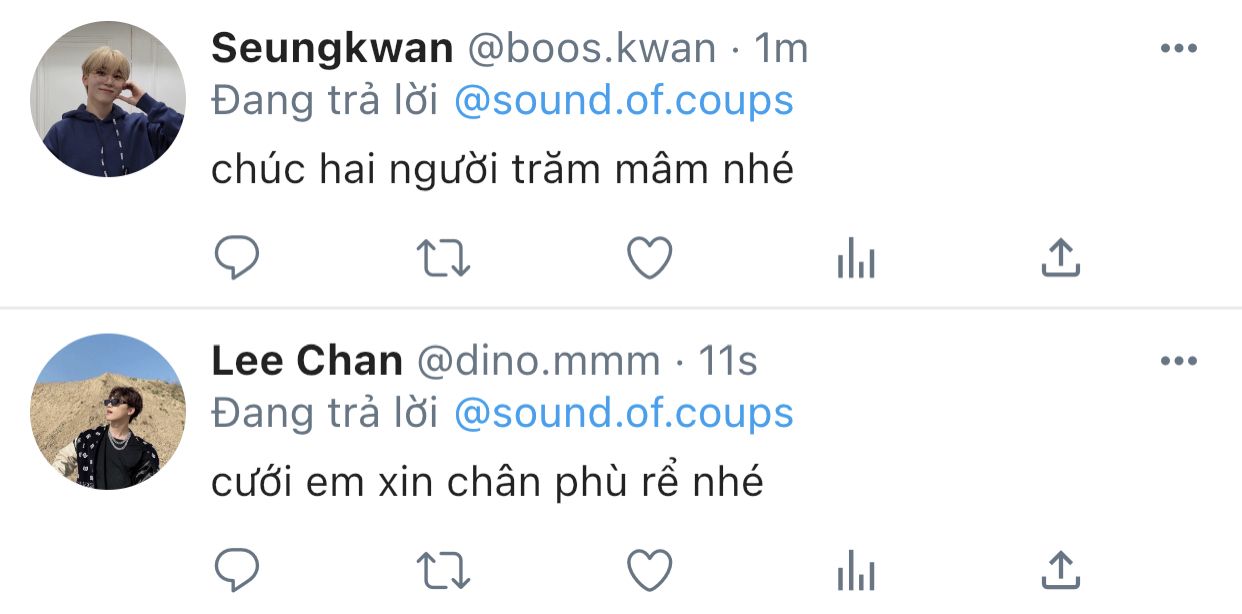This screenshot has height=614, width=1242.
Task: Open the @boos.kwan handle
Action: [592, 48]
